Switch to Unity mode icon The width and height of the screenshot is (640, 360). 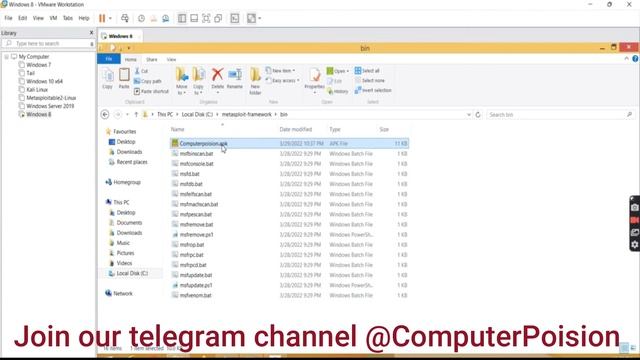coord(218,18)
